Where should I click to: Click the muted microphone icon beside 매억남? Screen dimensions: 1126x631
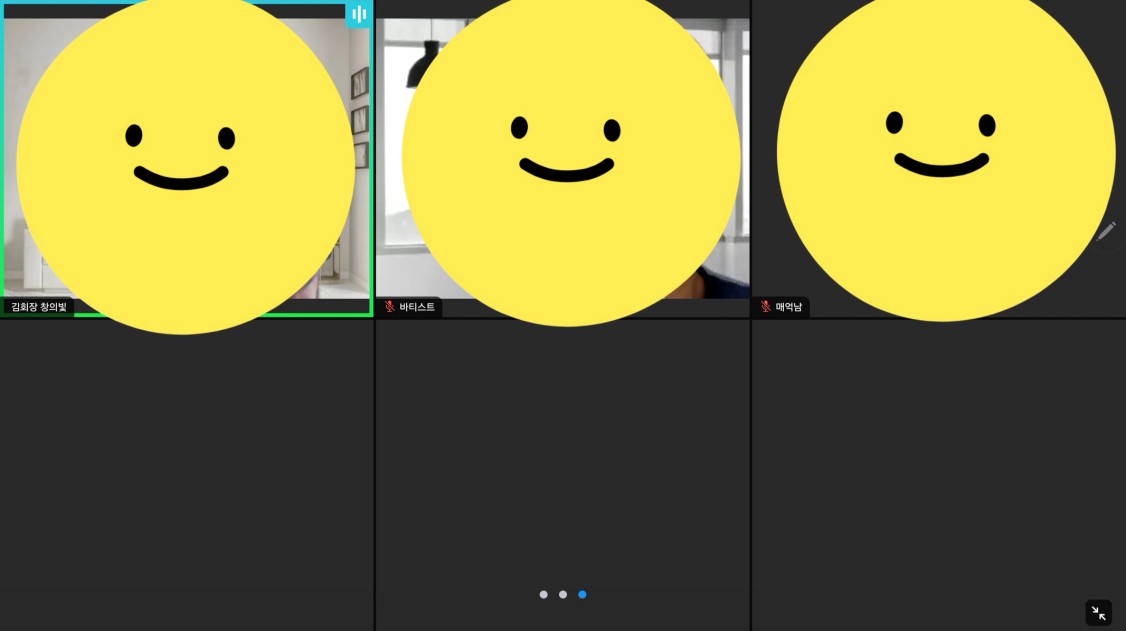pyautogui.click(x=766, y=307)
